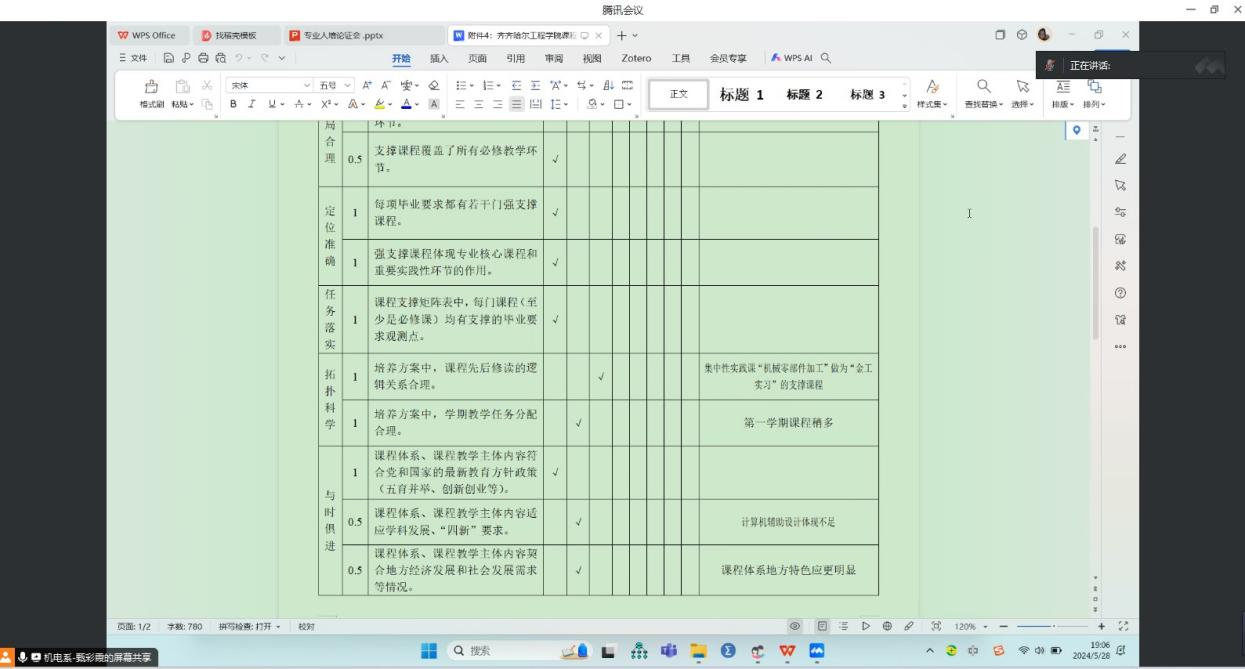The height and width of the screenshot is (669, 1245).
Task: Switch to the Insert (插入) ribbon tab
Action: point(439,58)
